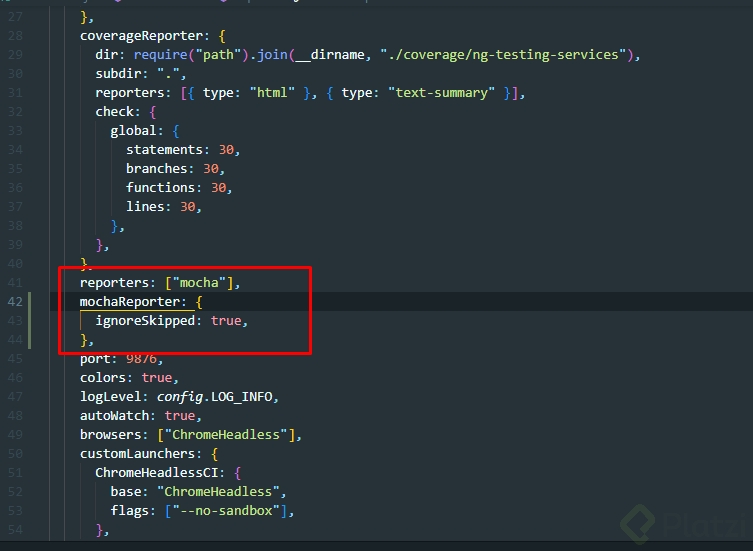The image size is (753, 551).
Task: Click the true value after ignoreSkipped
Action: tap(226, 321)
